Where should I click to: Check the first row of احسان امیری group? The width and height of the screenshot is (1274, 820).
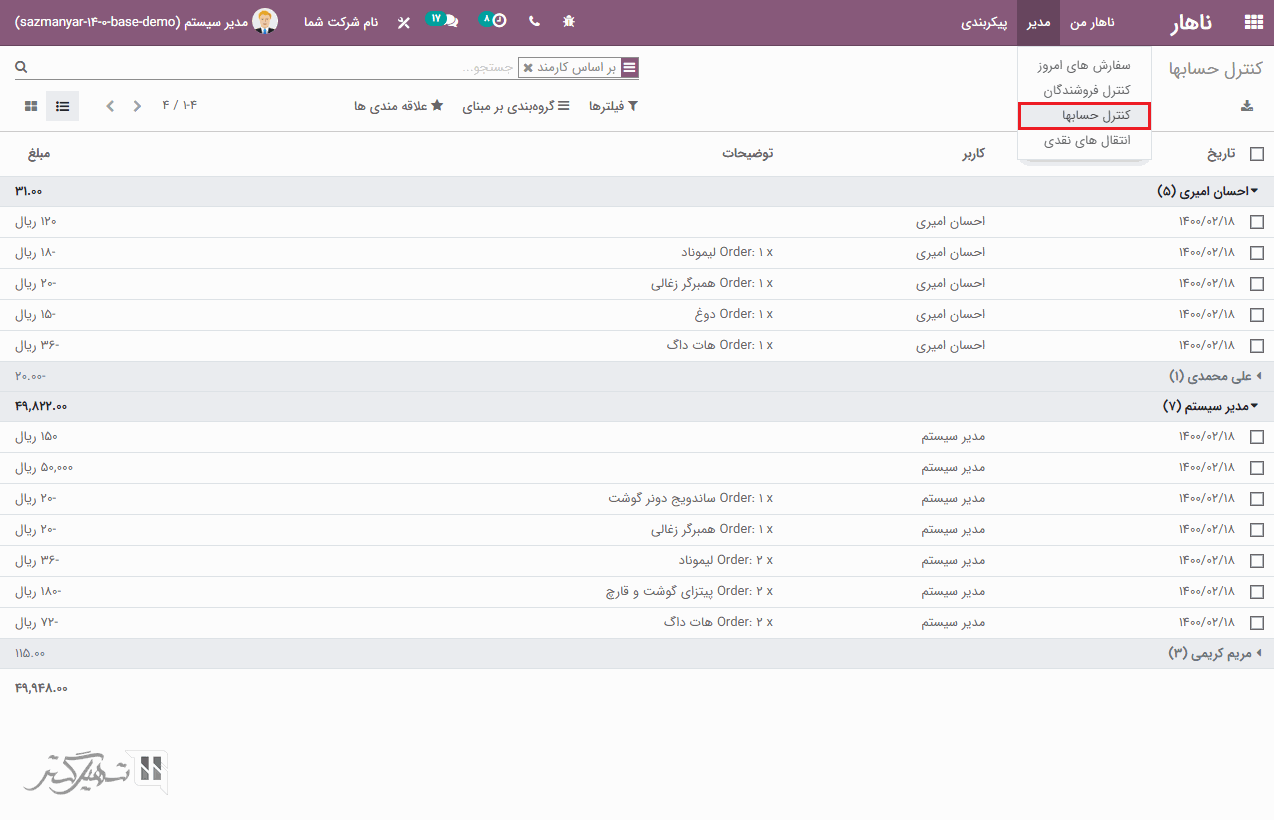(1257, 222)
